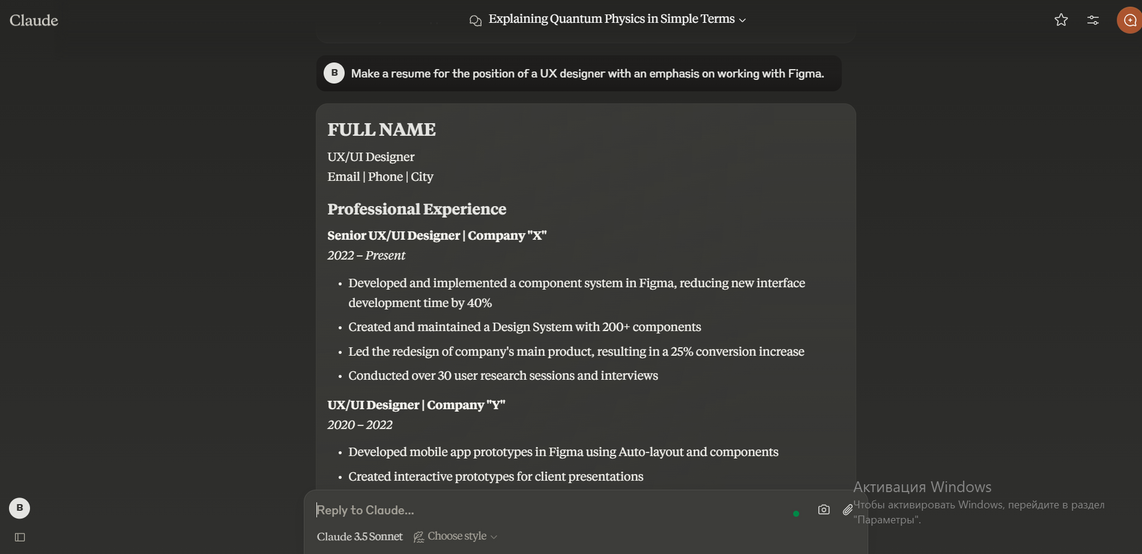Image resolution: width=1142 pixels, height=554 pixels.
Task: Click the "Make a resume" user prompt message
Action: 587,73
